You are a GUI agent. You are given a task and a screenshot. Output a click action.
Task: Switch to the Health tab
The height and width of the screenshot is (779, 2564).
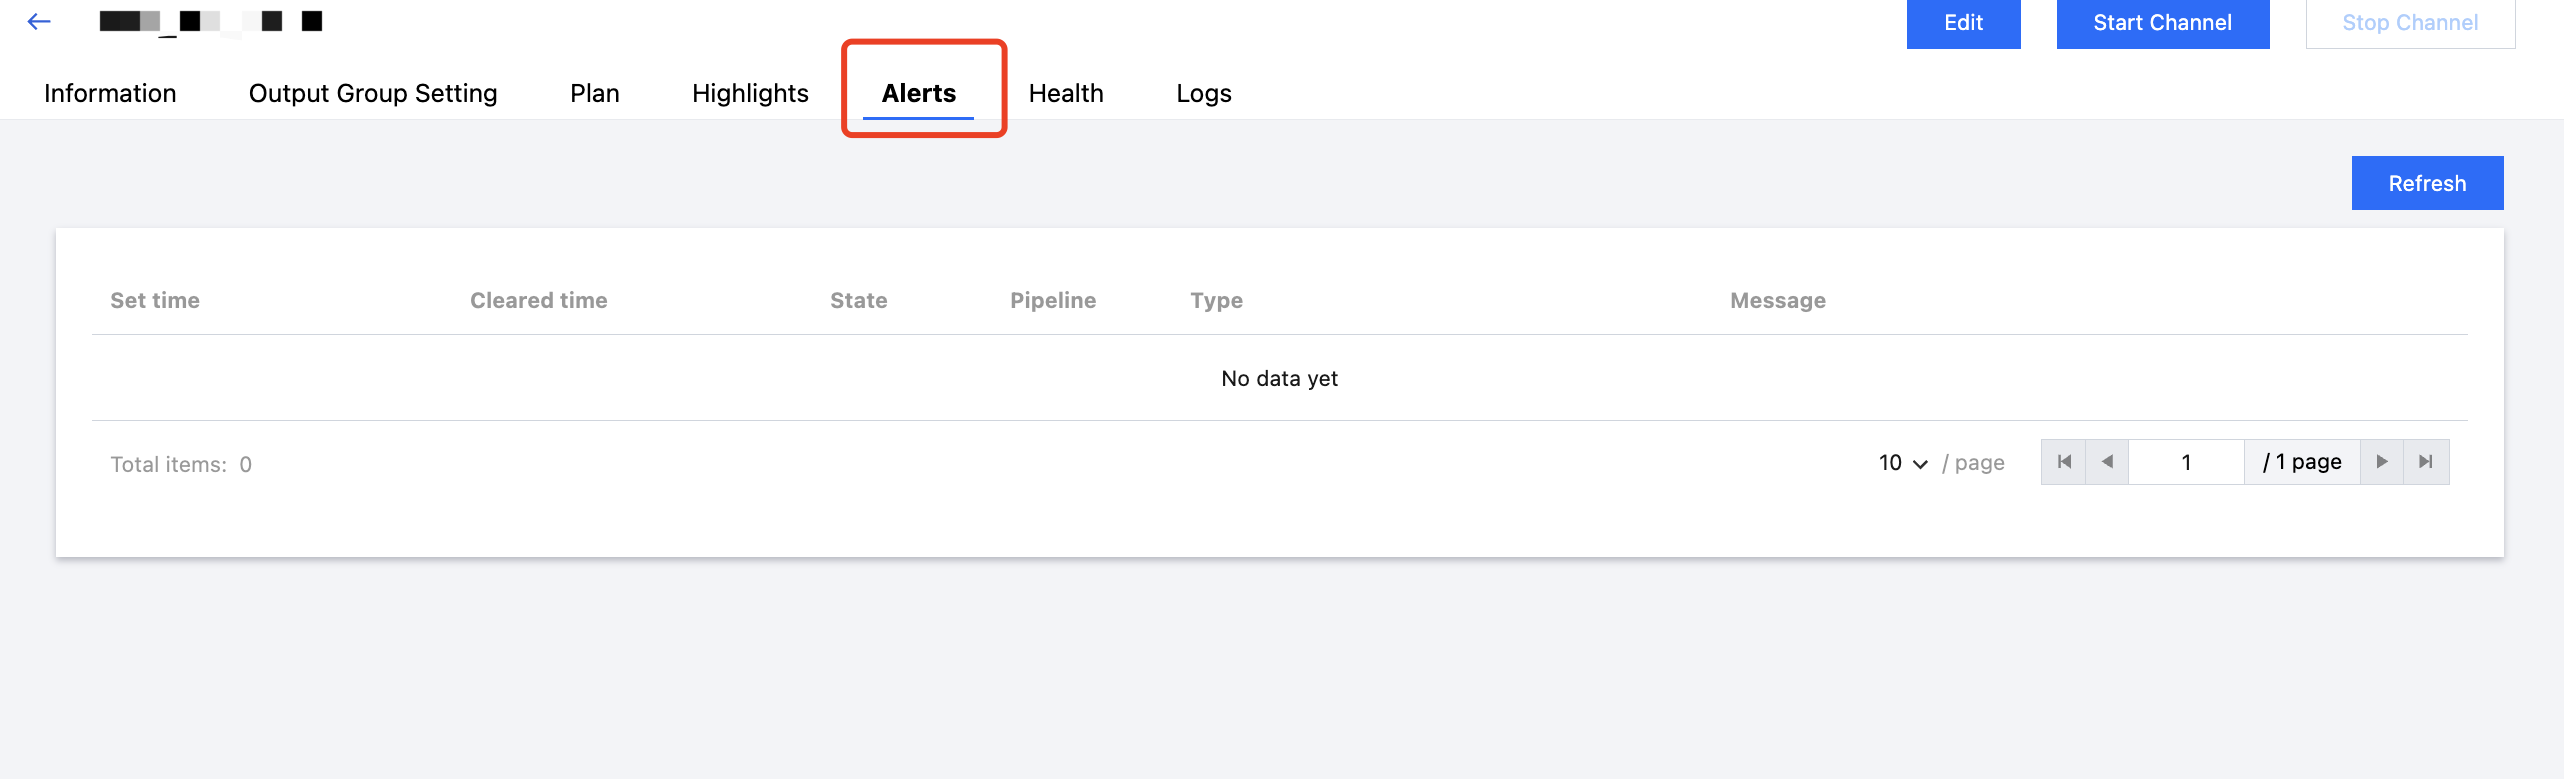pos(1066,93)
